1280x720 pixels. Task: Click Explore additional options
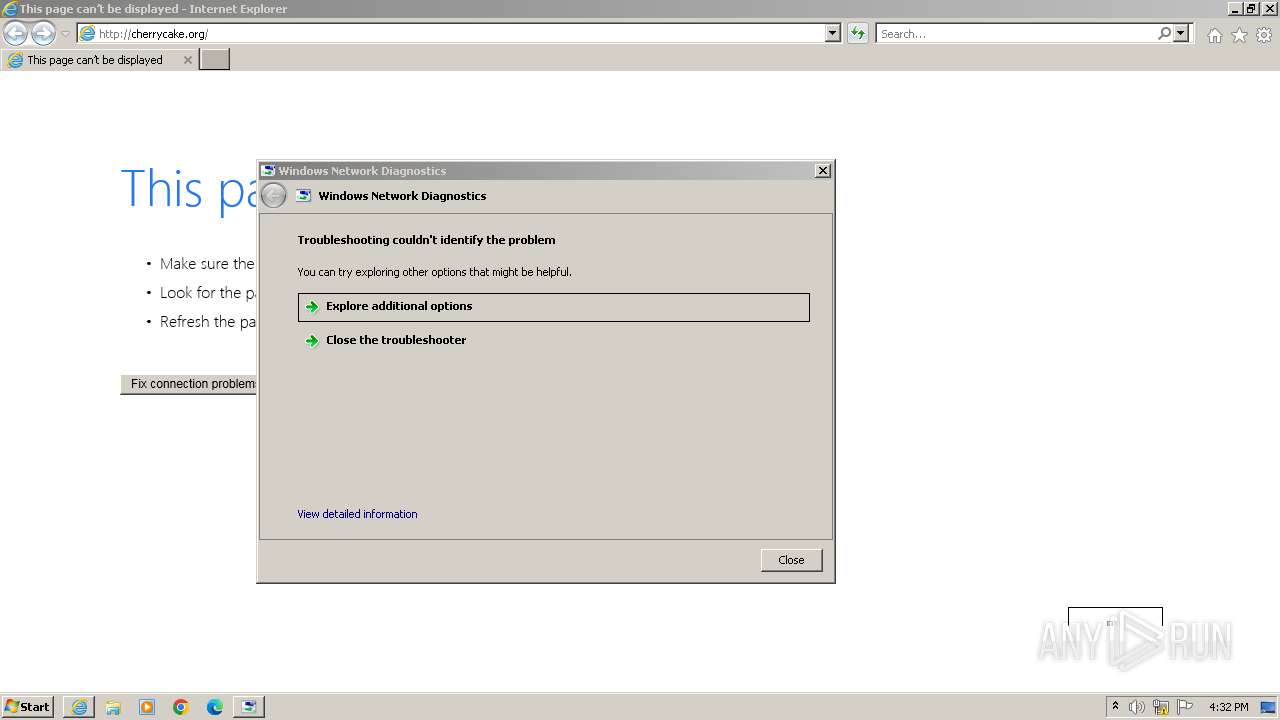point(553,307)
